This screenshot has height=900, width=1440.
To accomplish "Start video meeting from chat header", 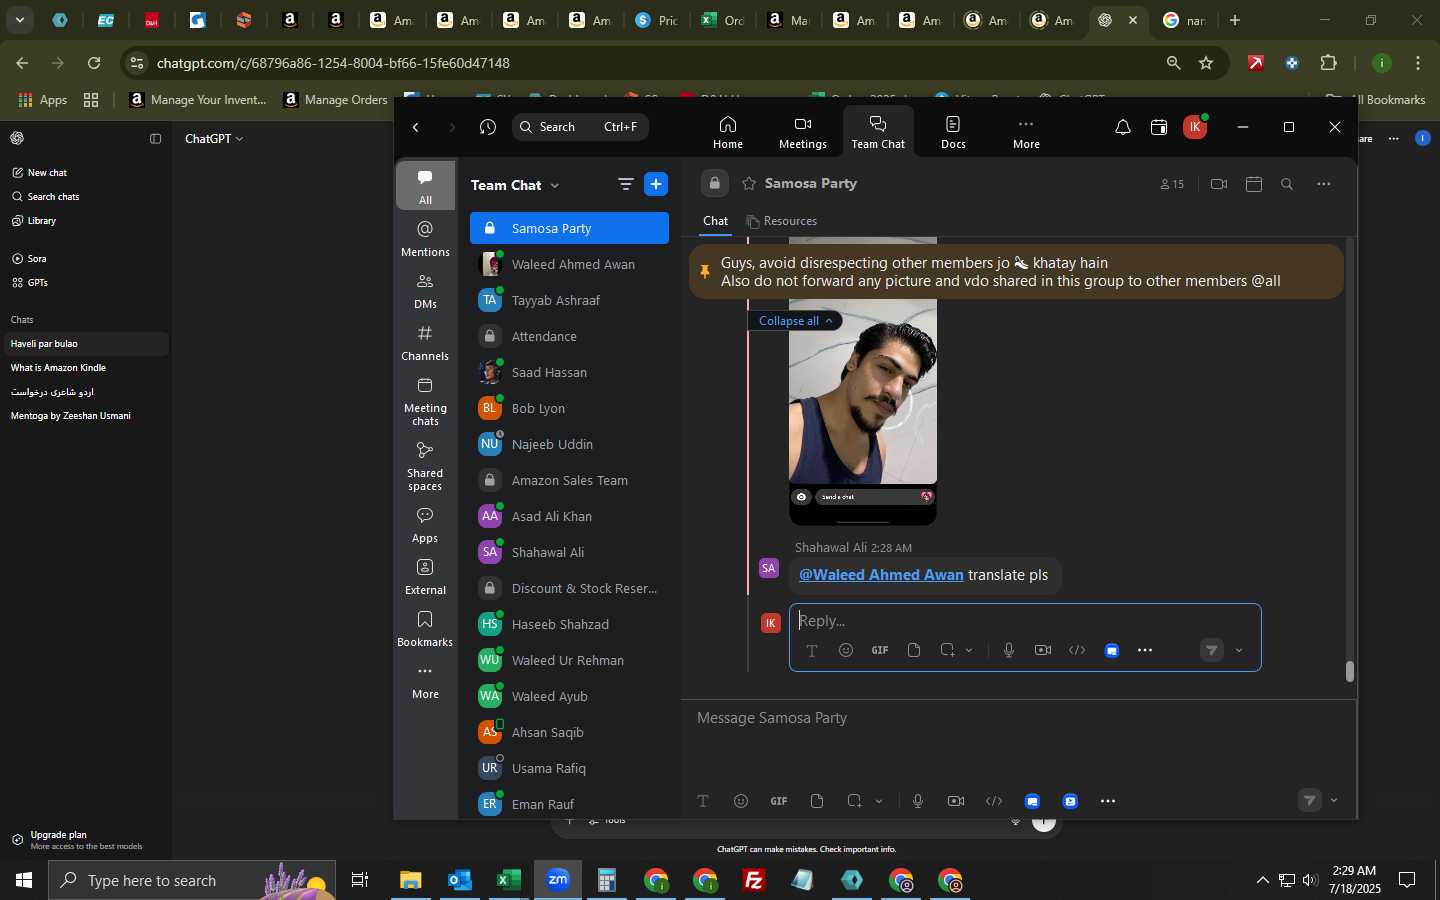I will 1218,184.
